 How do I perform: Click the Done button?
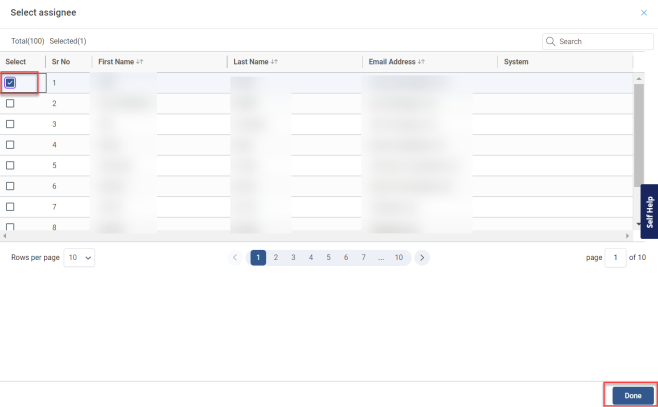pos(632,395)
